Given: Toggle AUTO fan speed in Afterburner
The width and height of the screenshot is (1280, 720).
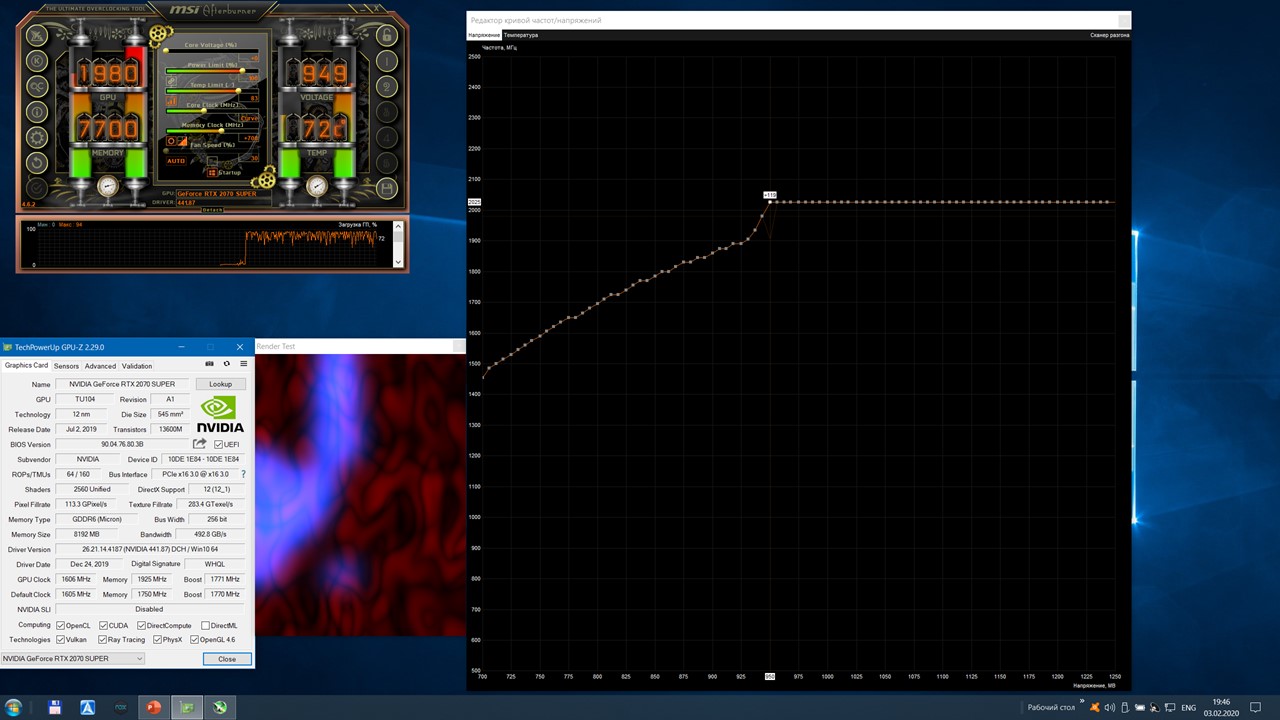Looking at the screenshot, I should click(x=176, y=161).
